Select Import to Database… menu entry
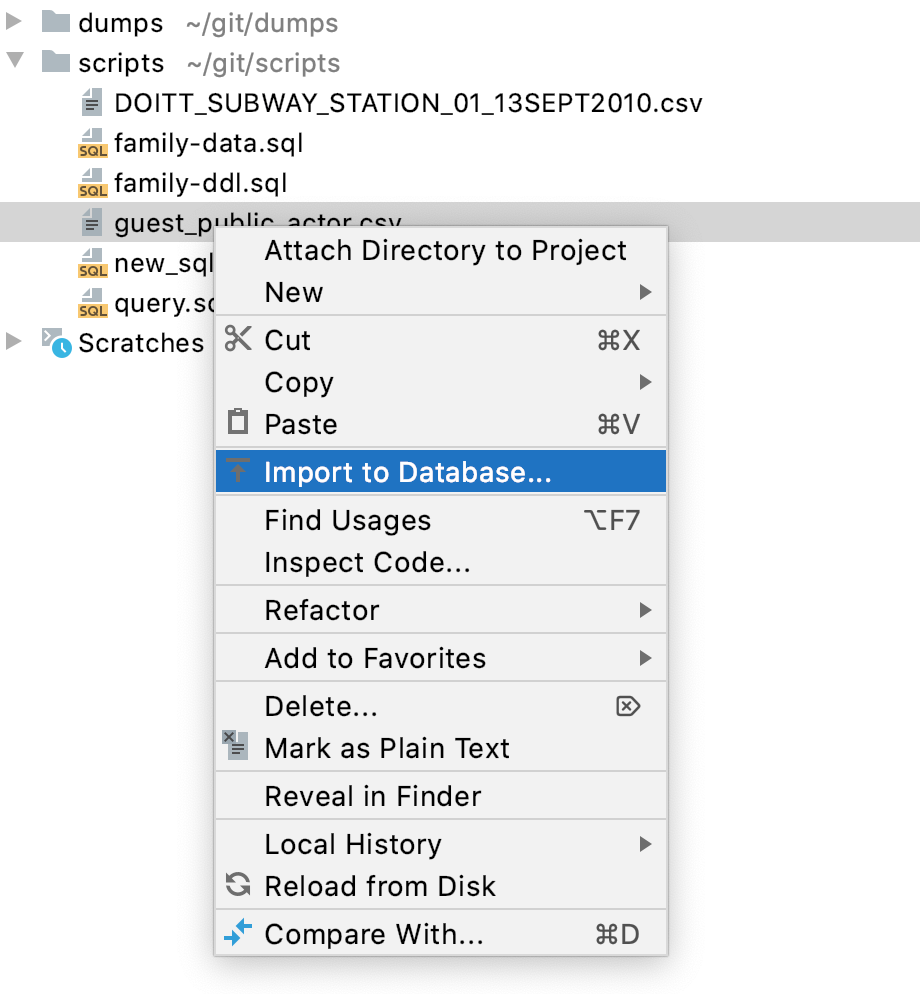 click(441, 471)
